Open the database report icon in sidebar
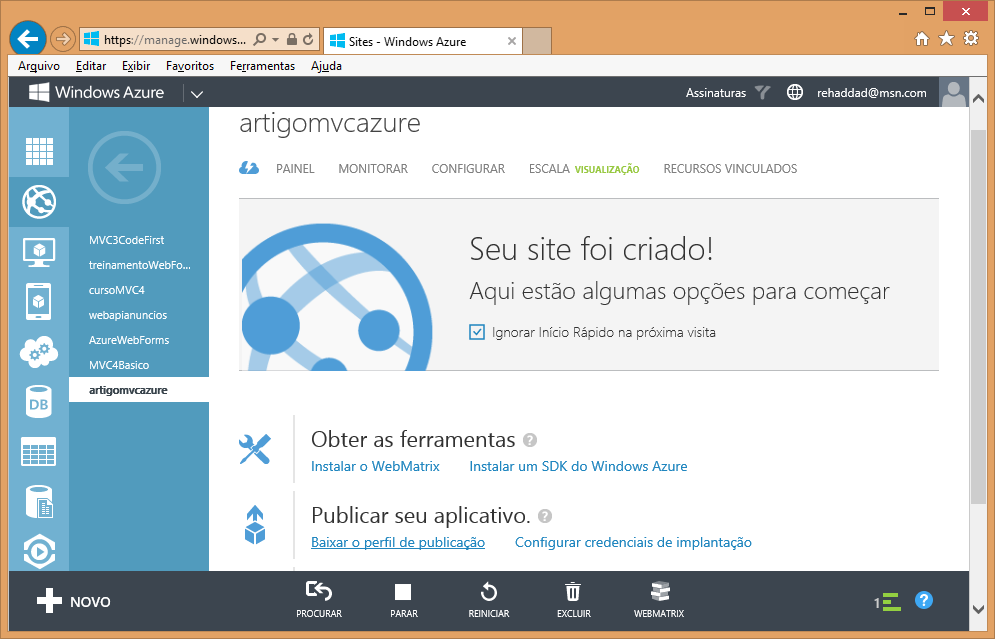 click(39, 502)
